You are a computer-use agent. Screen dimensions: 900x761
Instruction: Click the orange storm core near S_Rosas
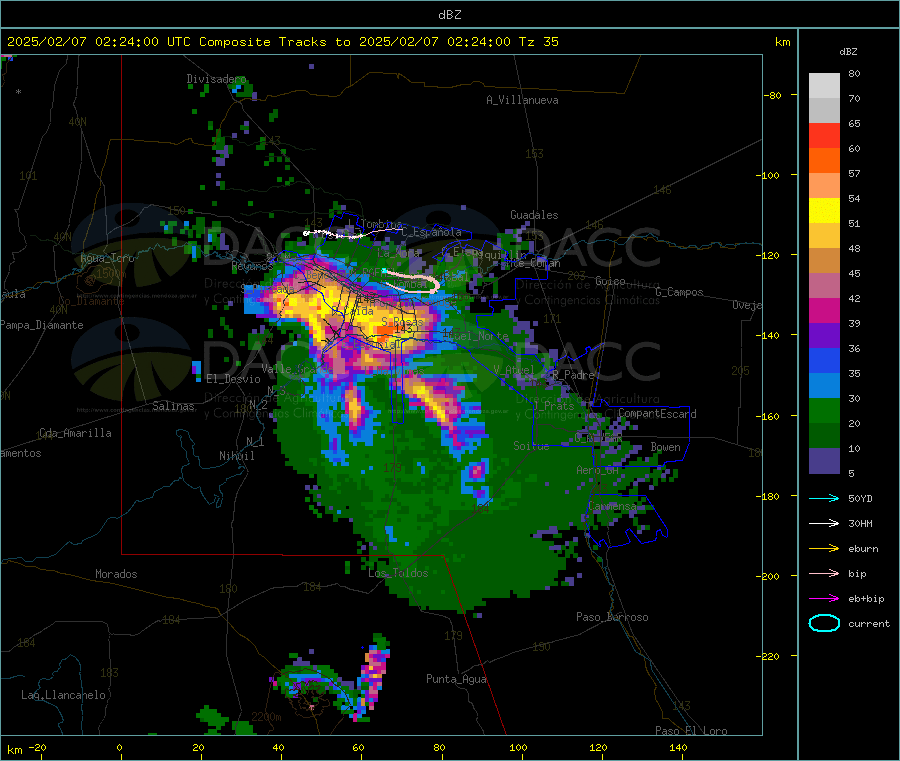[383, 331]
